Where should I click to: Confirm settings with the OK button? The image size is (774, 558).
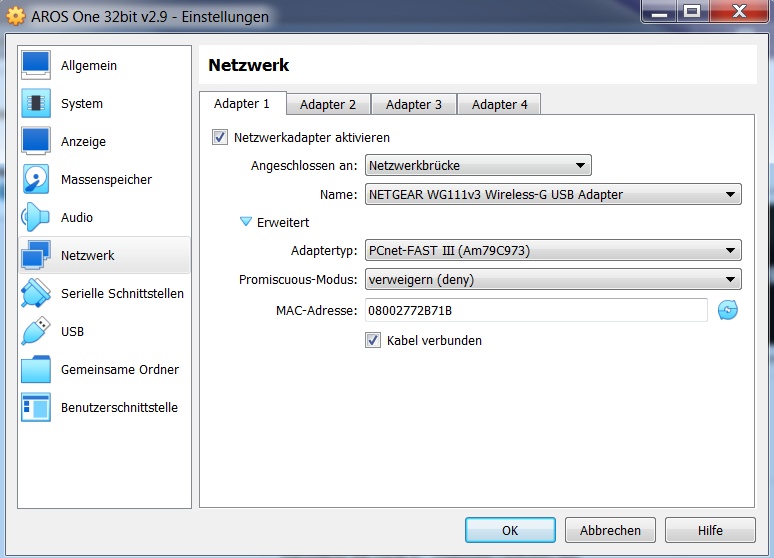[510, 531]
